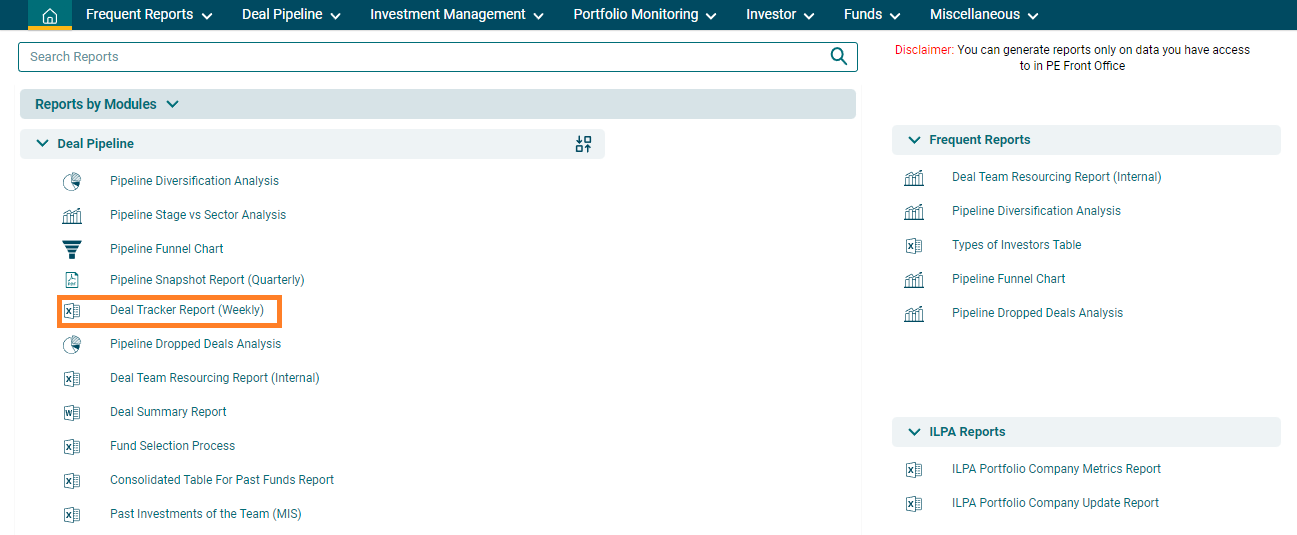Click into the Search Reports field
Viewport: 1297px width, 535px height.
pos(420,57)
